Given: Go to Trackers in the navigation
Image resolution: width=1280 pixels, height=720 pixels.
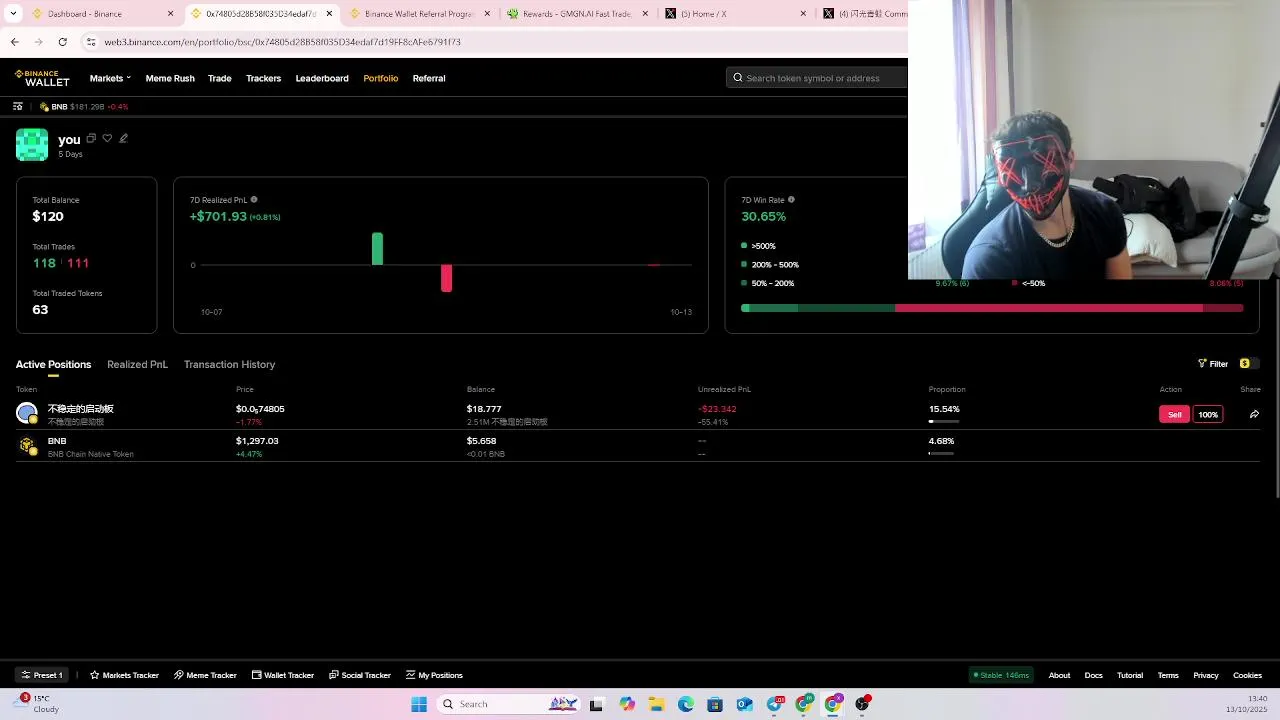Looking at the screenshot, I should point(263,78).
